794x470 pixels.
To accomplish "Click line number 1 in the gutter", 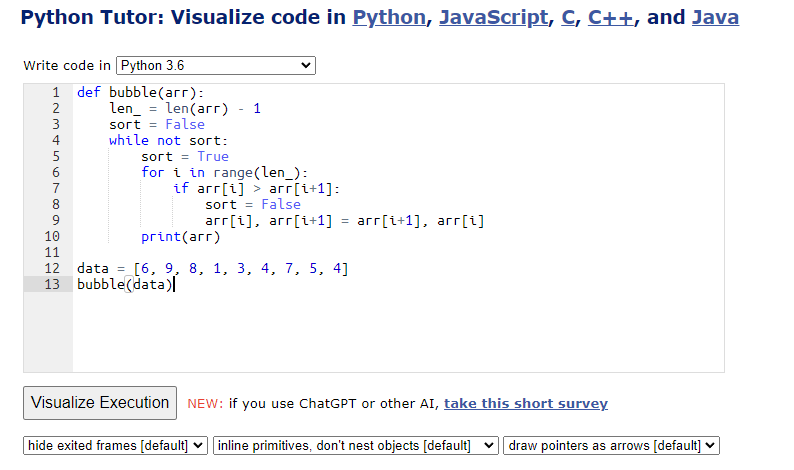I will pyautogui.click(x=56, y=93).
